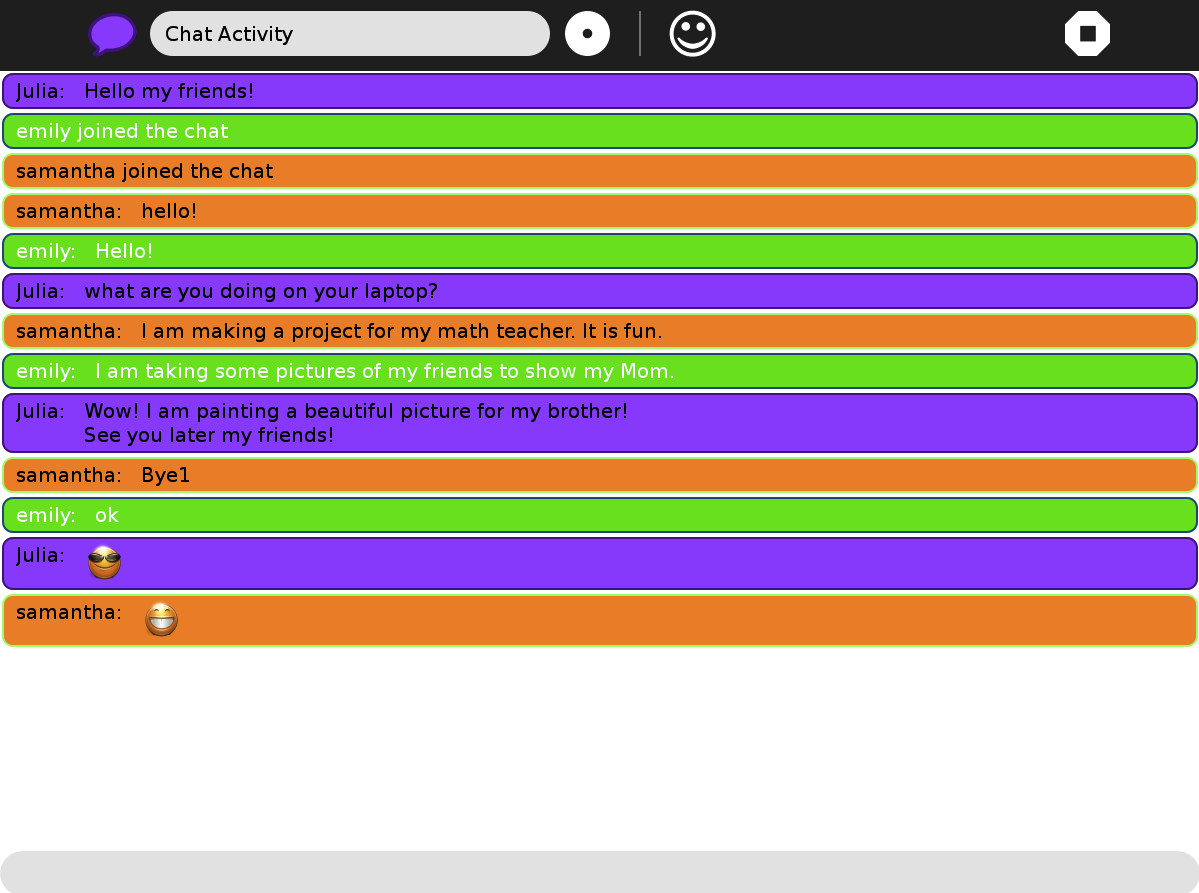Image resolution: width=1199 pixels, height=893 pixels.
Task: Click Julia's laptop question message
Action: (260, 291)
